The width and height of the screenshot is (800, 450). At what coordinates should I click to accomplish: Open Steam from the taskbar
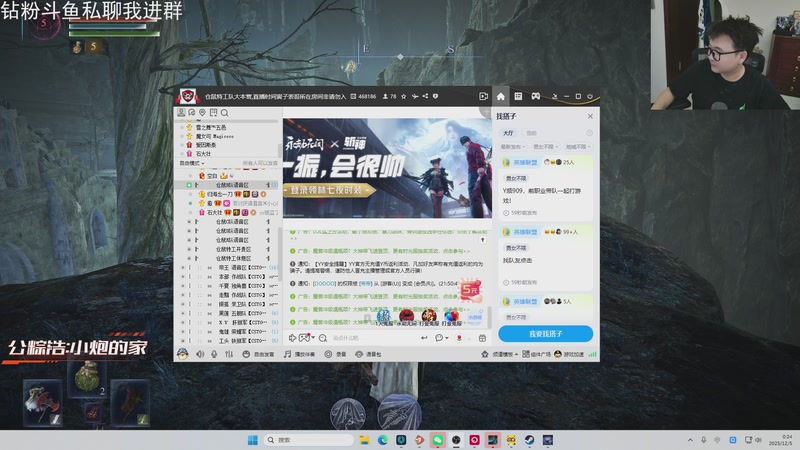(530, 440)
